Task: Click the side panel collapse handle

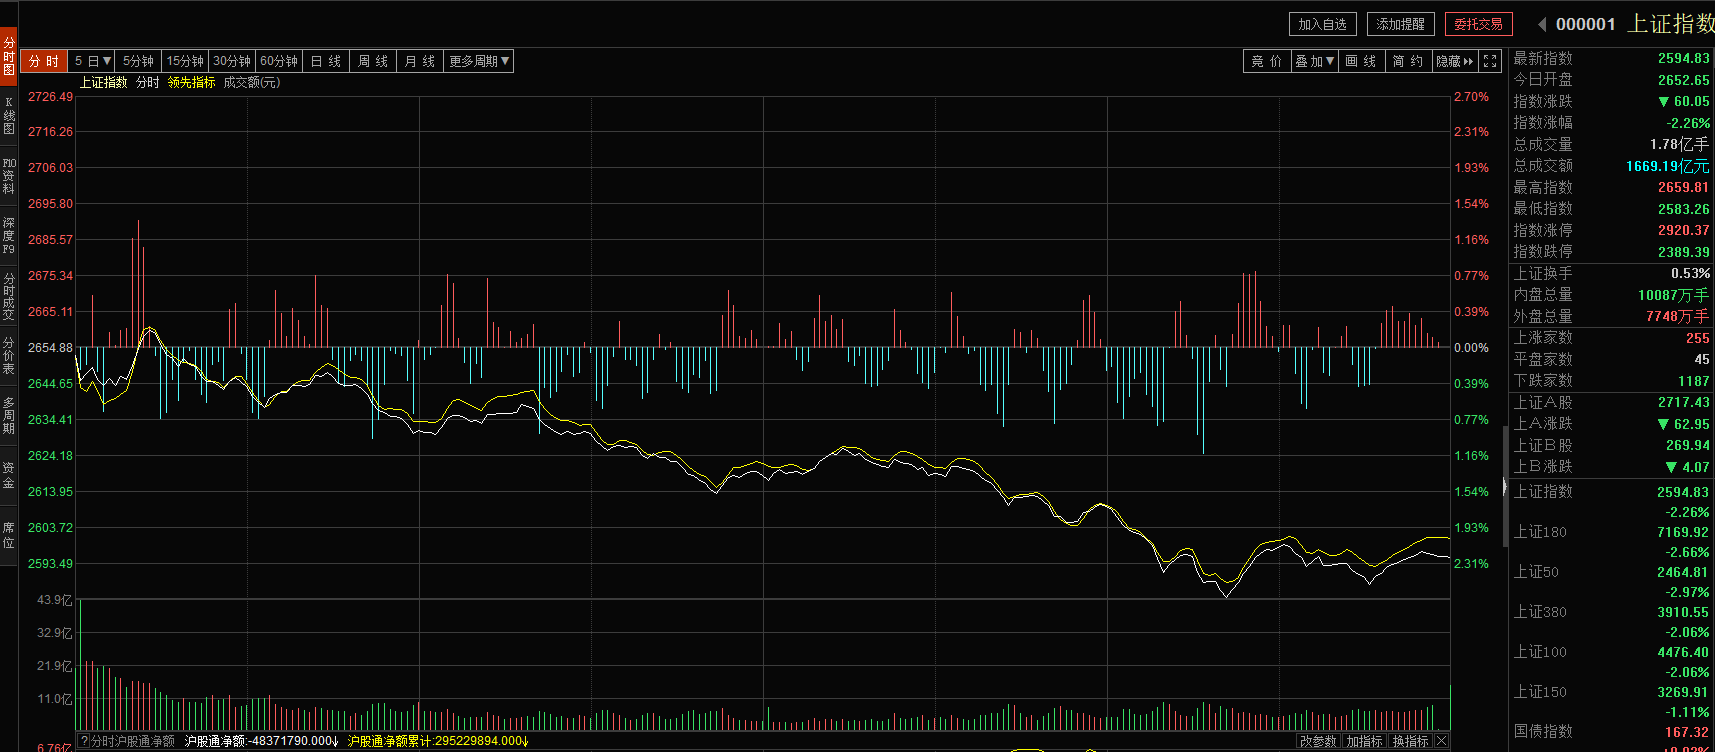Action: (1505, 487)
